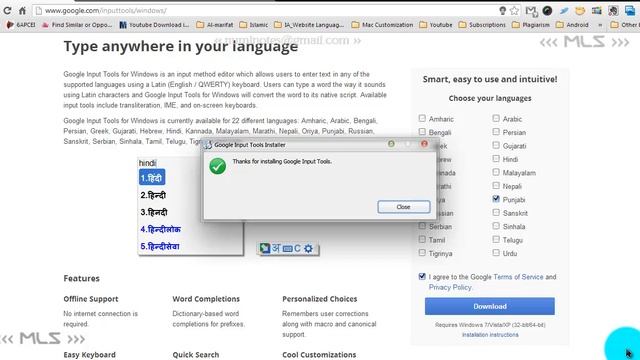Check the Sinhala language checkbox
The width and height of the screenshot is (640, 360).
(x=496, y=226)
